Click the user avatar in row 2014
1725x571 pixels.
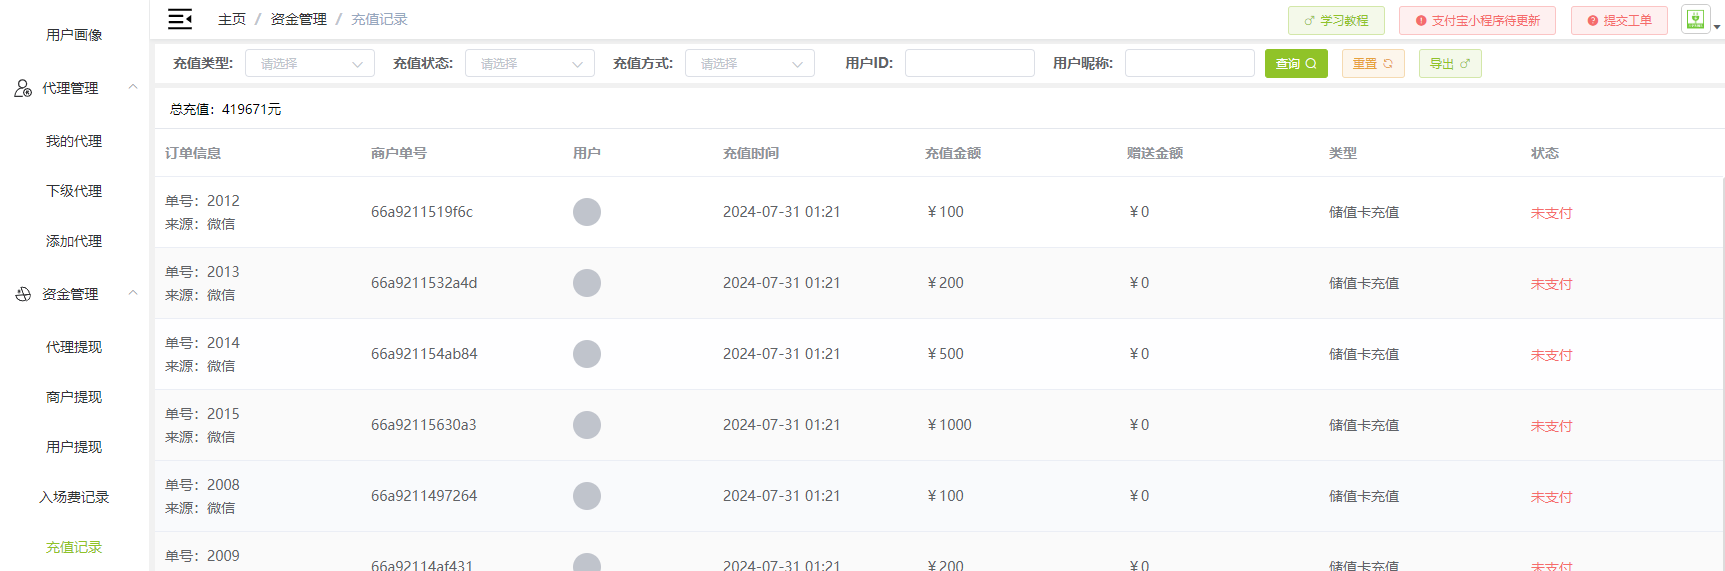[587, 354]
